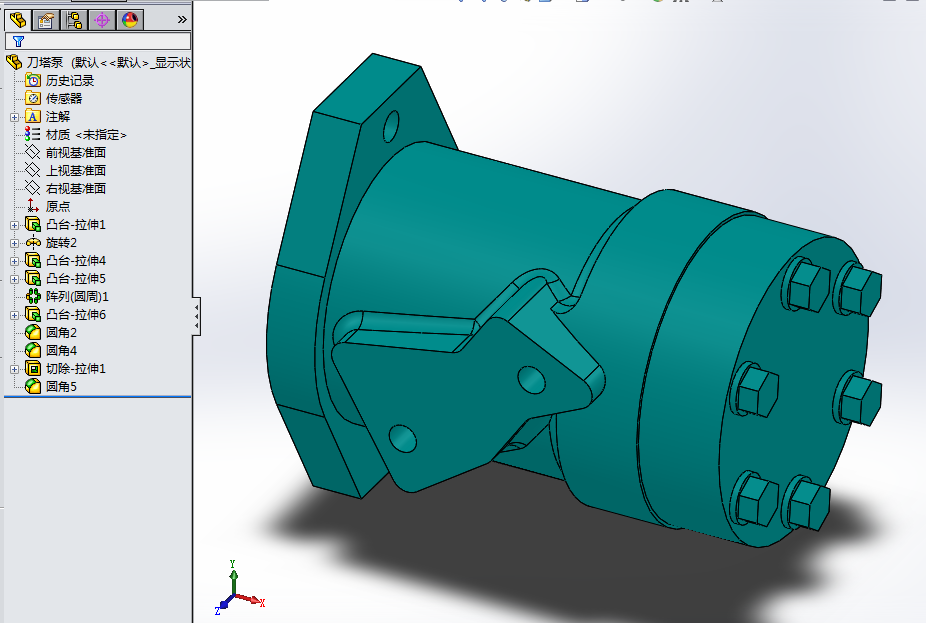Screen dimensions: 926x623
Task: Click the coordinate triad in the viewport
Action: (x=240, y=587)
